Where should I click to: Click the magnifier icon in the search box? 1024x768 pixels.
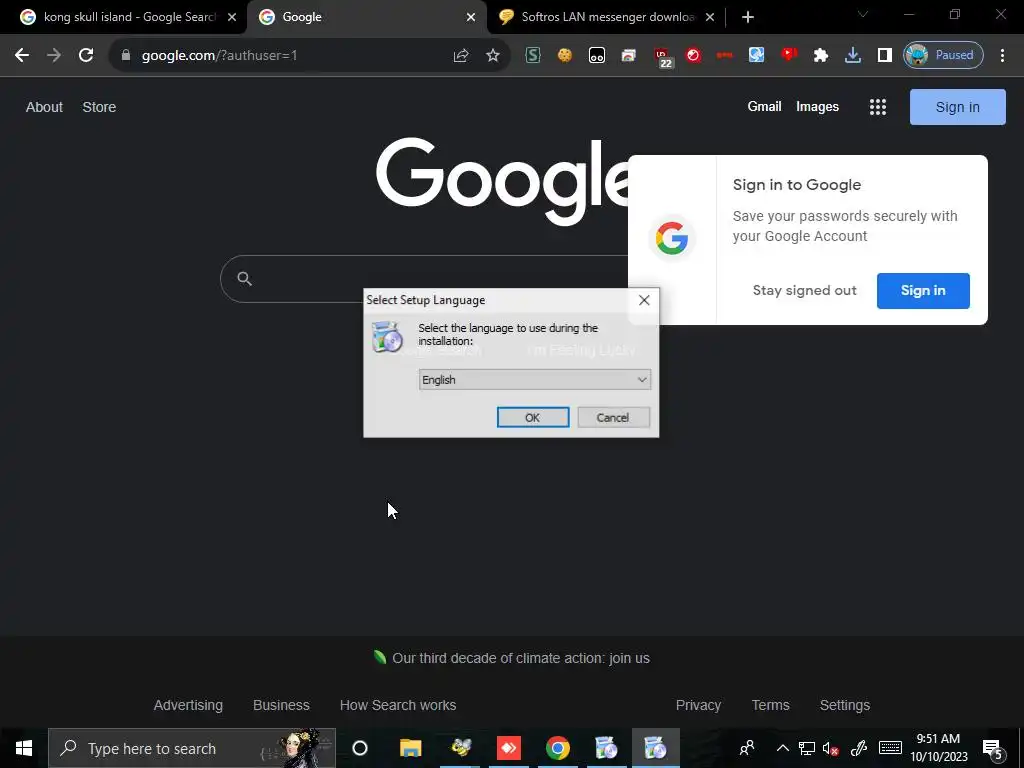244,279
